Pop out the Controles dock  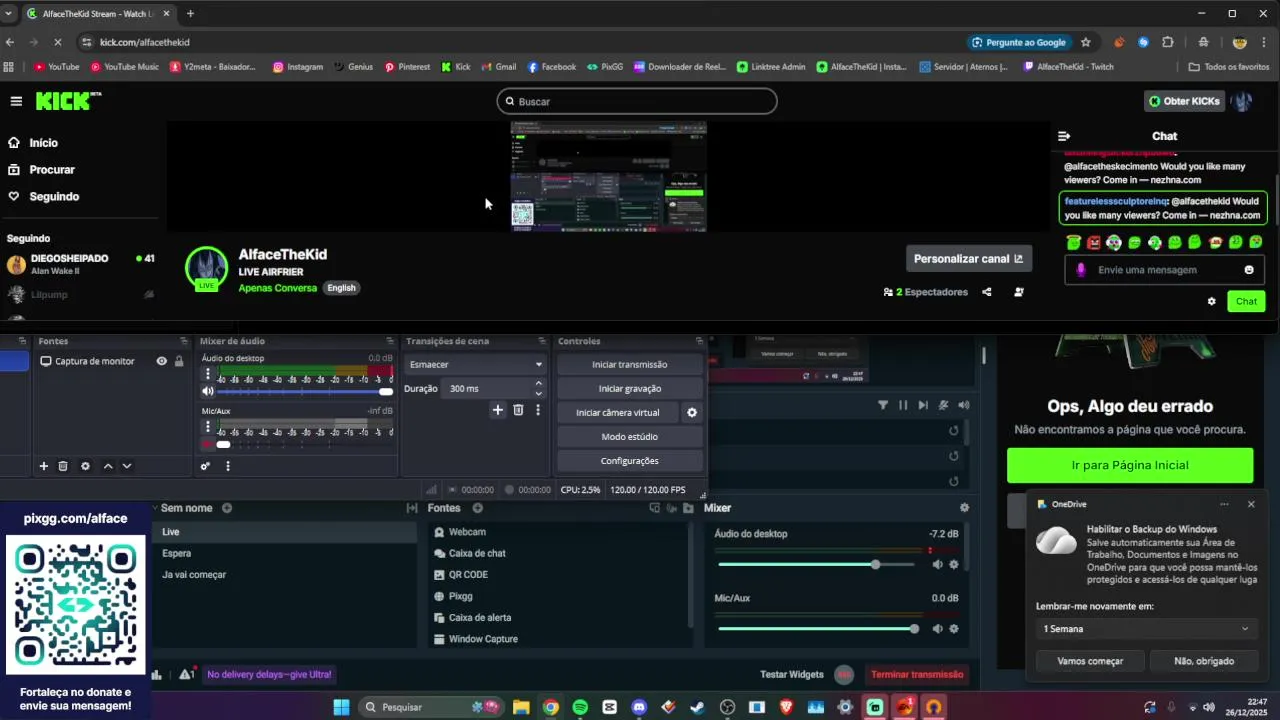click(697, 342)
